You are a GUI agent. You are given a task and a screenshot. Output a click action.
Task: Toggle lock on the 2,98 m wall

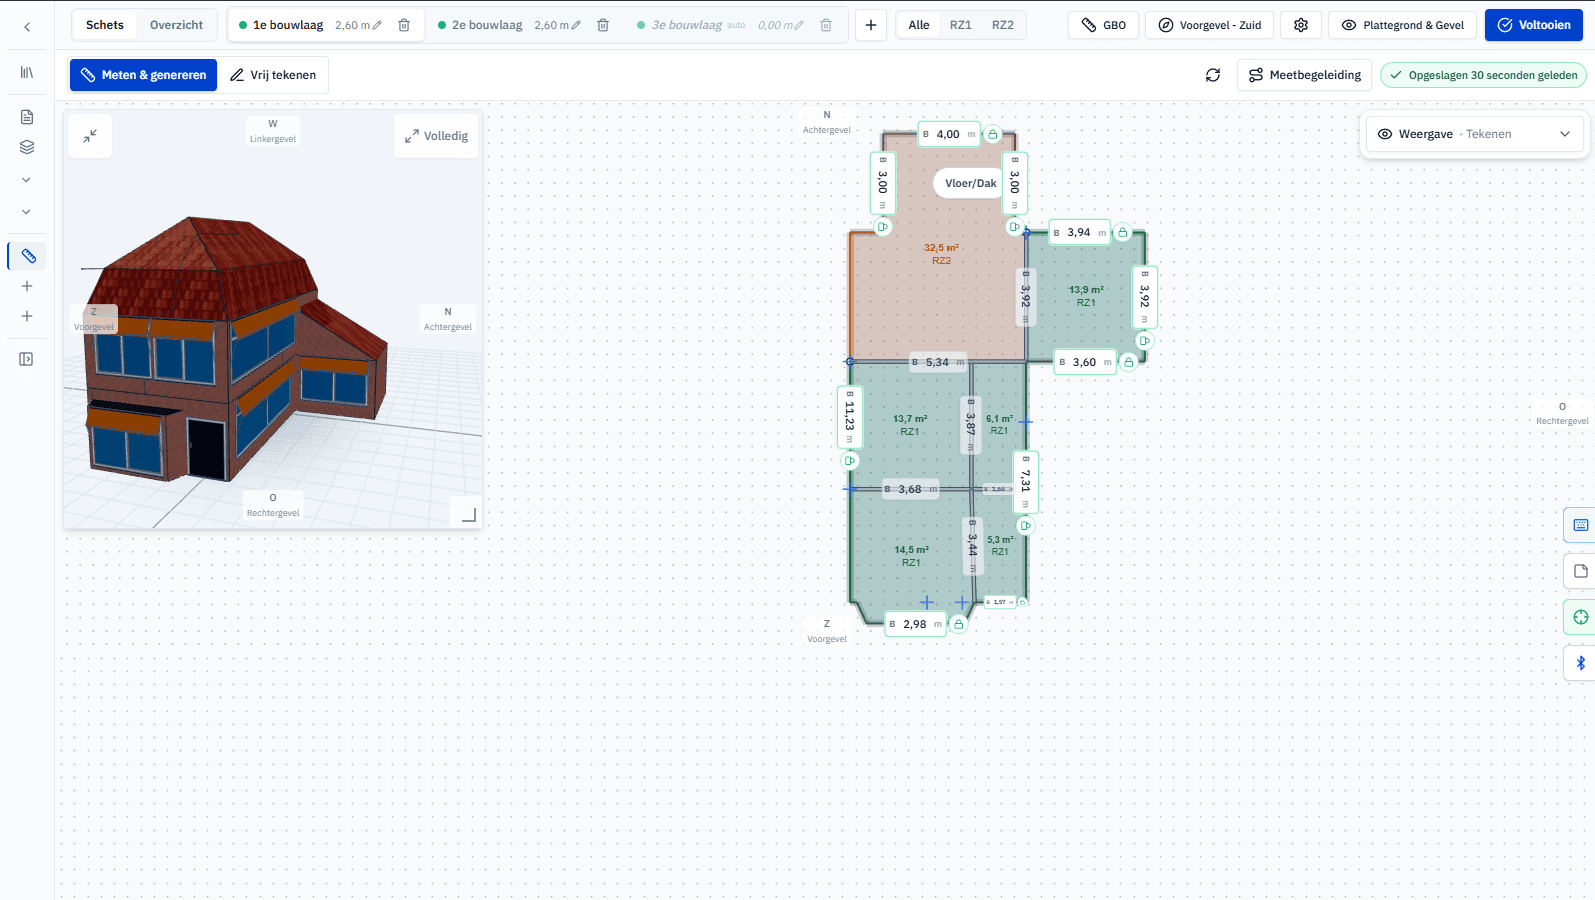pos(958,624)
